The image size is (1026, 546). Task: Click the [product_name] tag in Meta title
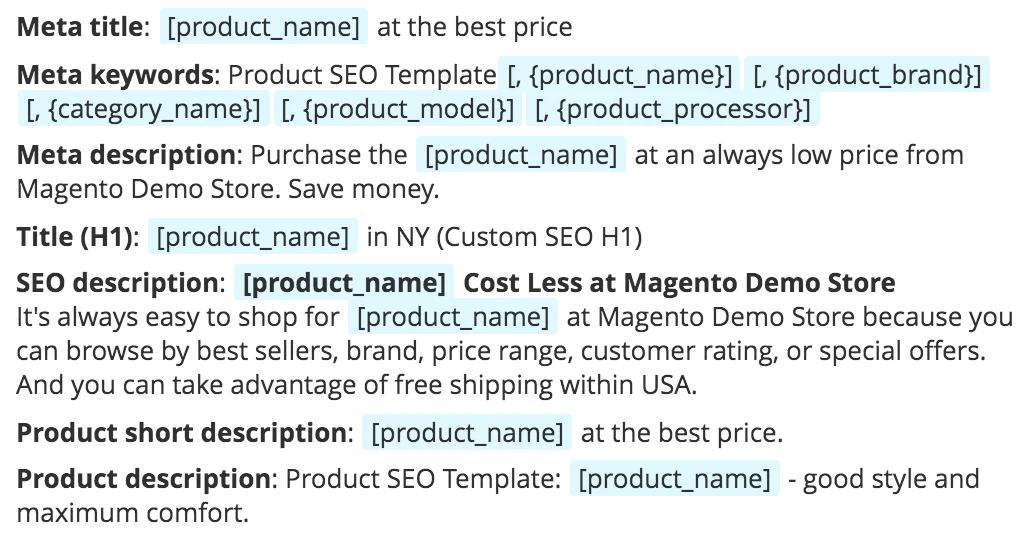[264, 27]
